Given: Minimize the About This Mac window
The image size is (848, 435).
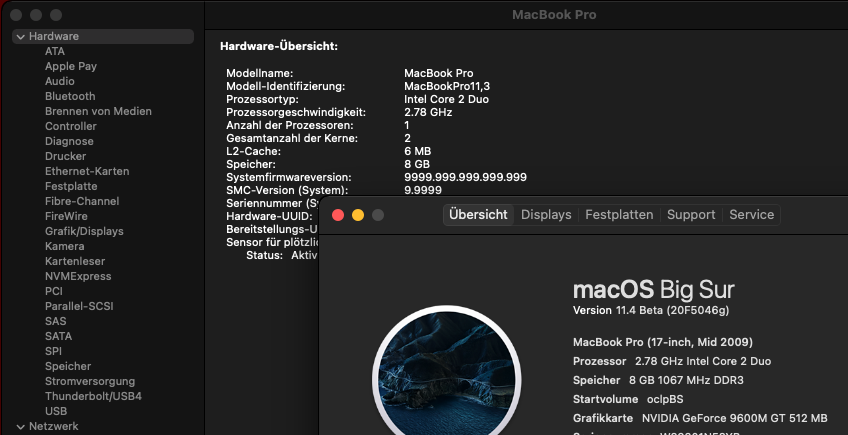Looking at the screenshot, I should (x=358, y=215).
